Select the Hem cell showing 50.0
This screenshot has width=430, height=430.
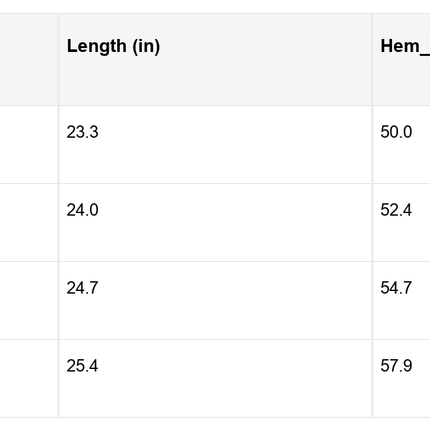[401, 145]
